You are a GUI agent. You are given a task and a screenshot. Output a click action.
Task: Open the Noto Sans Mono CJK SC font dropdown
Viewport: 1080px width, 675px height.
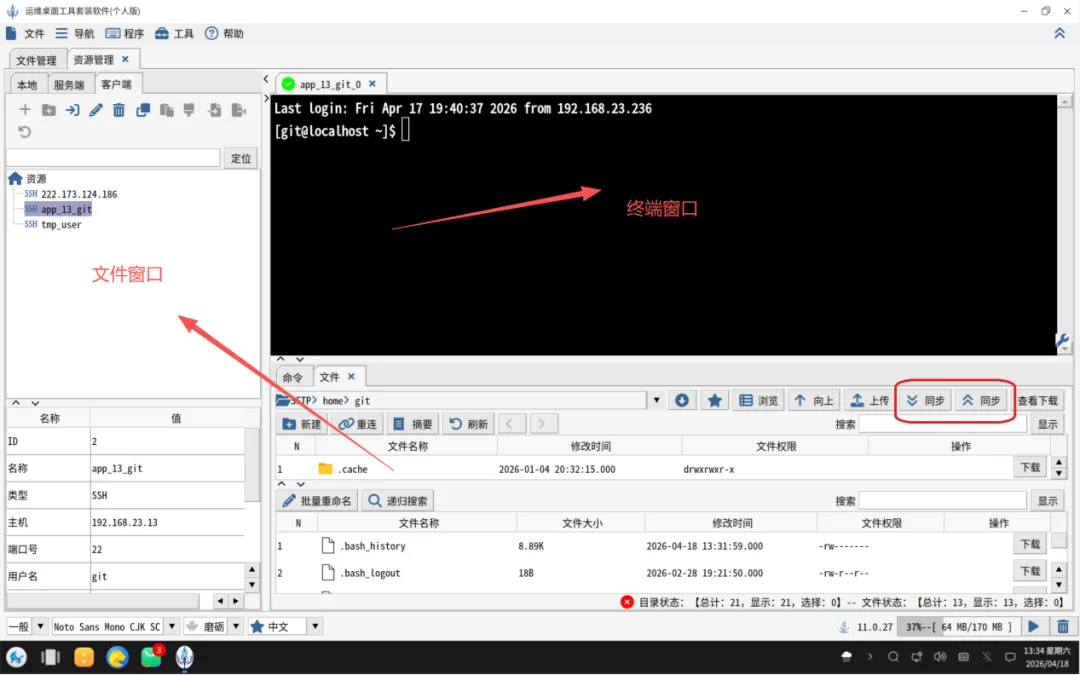click(x=172, y=626)
